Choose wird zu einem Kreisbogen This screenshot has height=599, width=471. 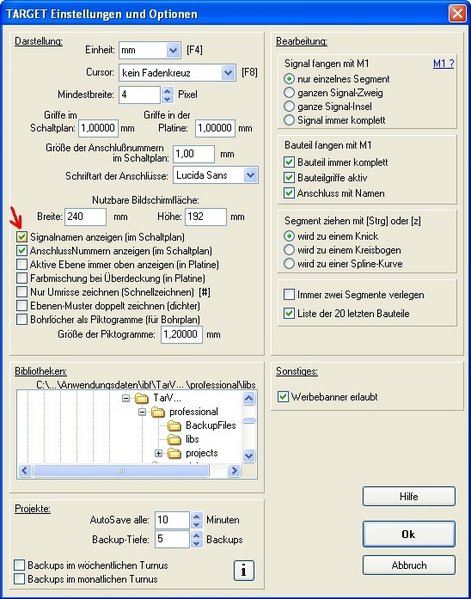tap(289, 250)
